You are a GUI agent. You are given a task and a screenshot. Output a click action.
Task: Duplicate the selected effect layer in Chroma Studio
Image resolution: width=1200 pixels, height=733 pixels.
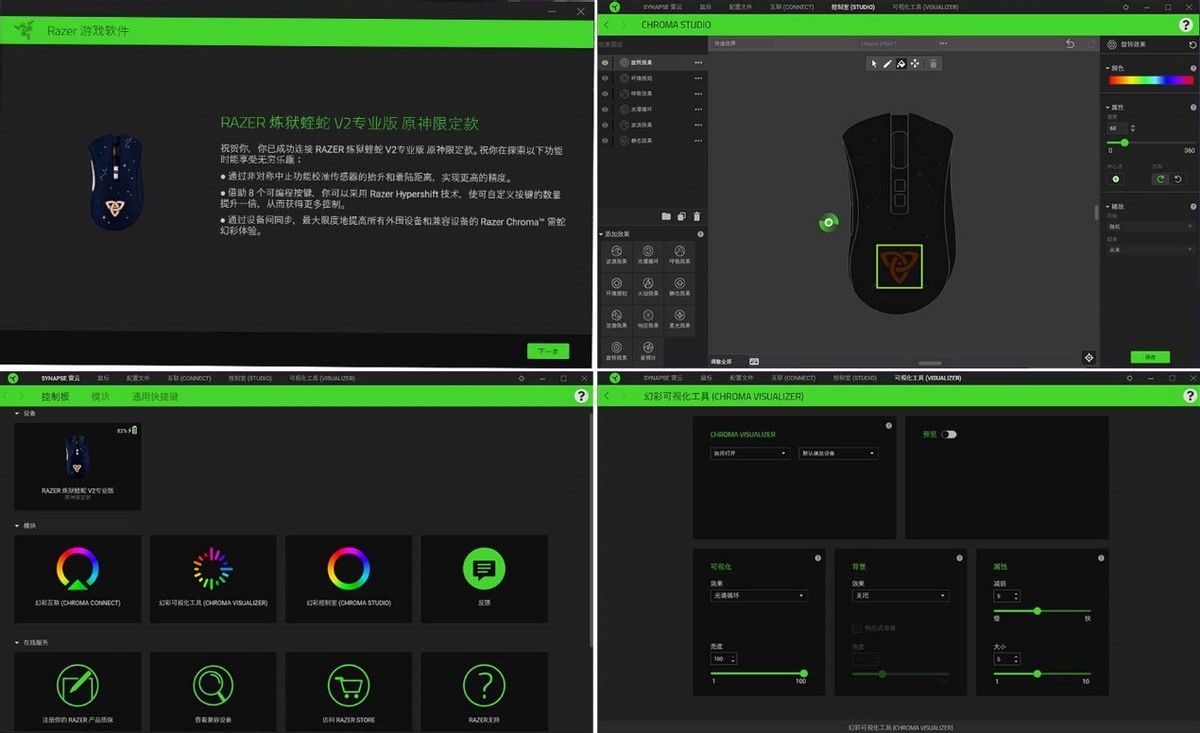click(x=681, y=216)
